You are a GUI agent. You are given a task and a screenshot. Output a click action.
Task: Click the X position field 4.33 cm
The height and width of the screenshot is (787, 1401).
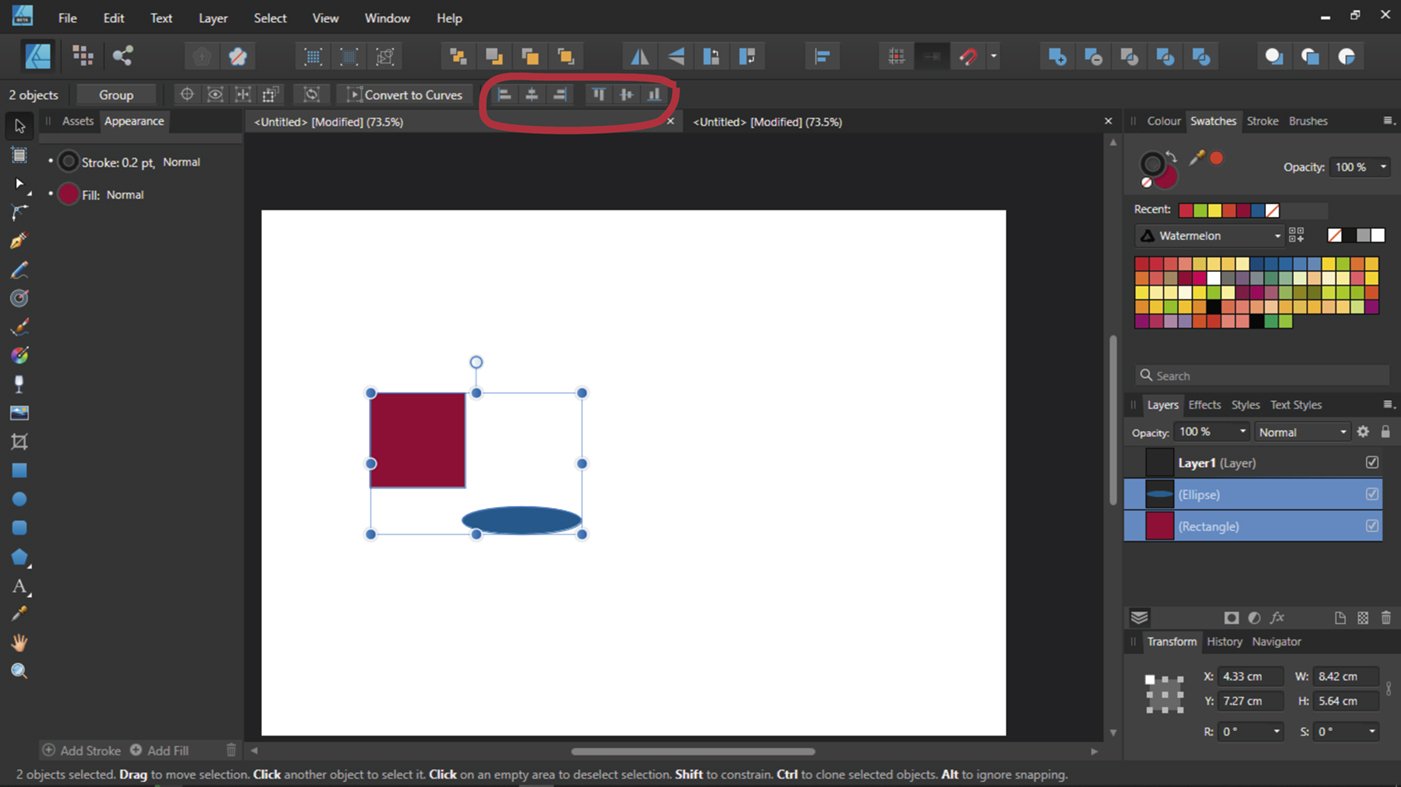pyautogui.click(x=1250, y=677)
